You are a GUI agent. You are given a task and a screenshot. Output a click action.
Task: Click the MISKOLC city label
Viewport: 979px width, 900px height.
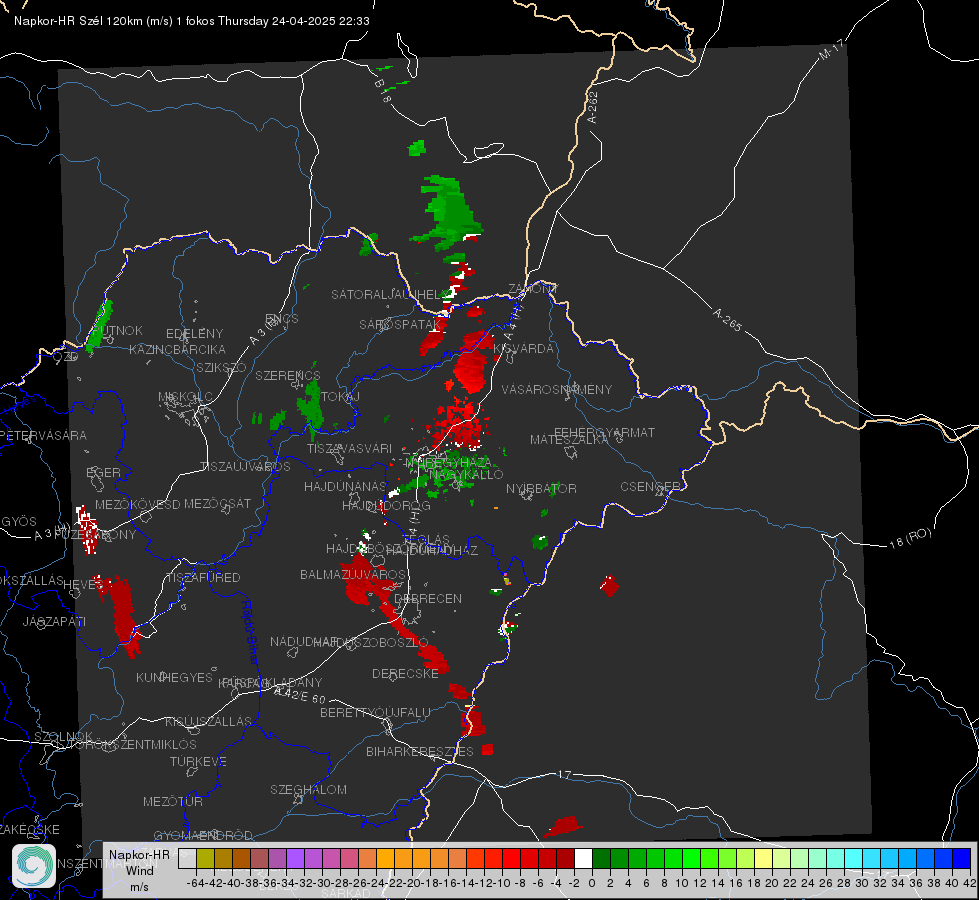pos(185,397)
